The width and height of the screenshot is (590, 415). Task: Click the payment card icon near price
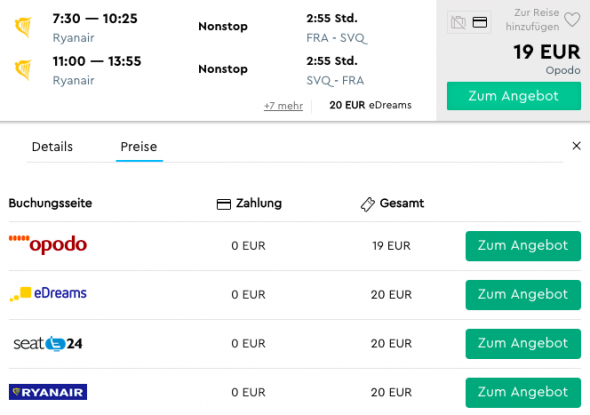coord(479,23)
